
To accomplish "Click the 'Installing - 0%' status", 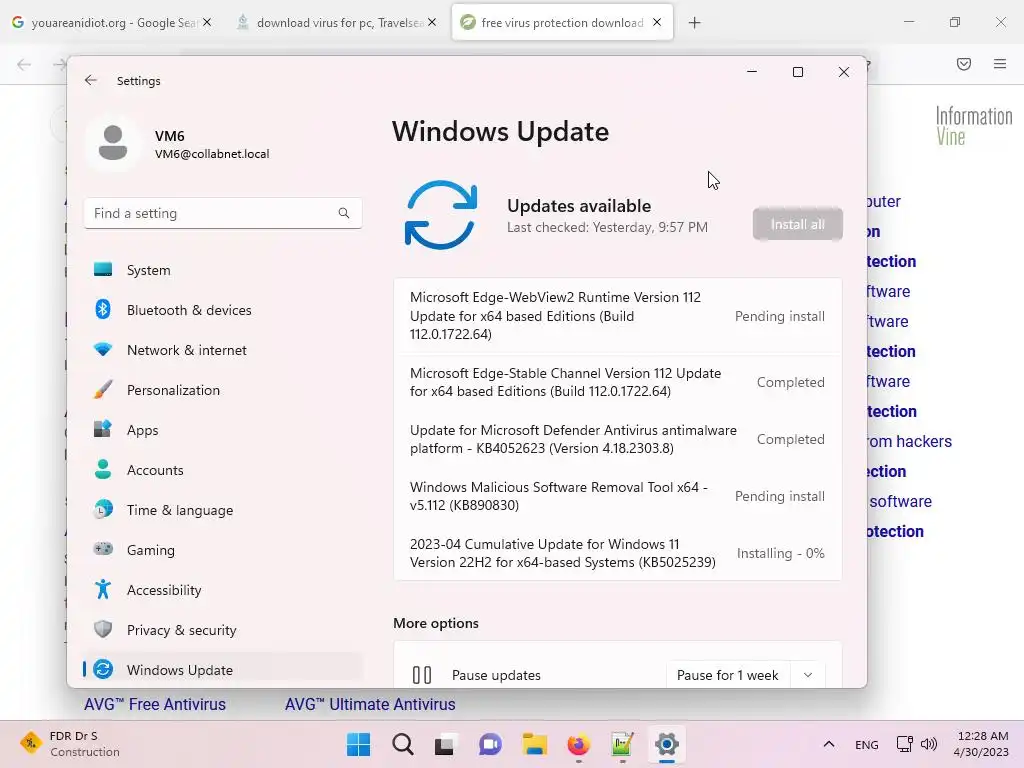I will pyautogui.click(x=780, y=553).
